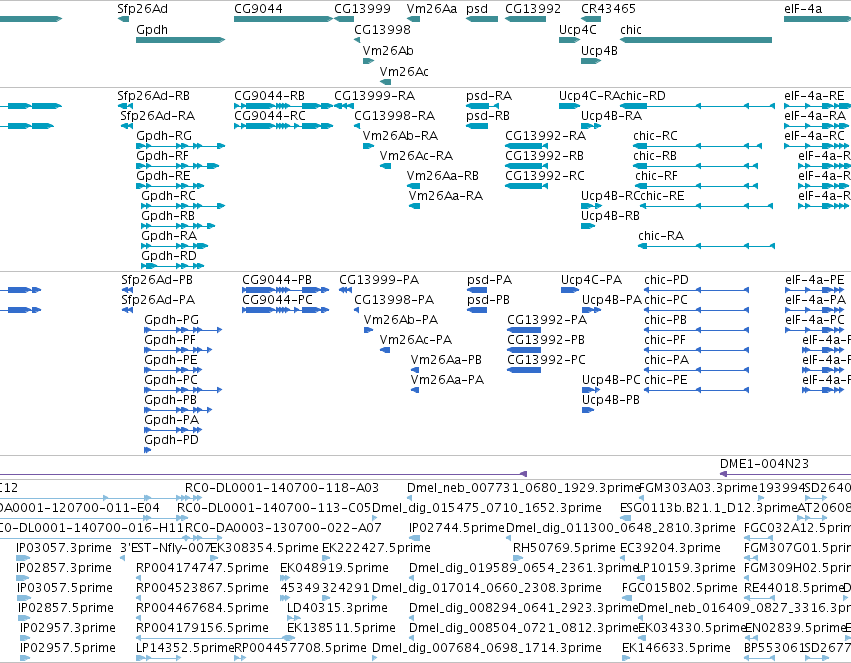Select the CG13992-PB protein label
The width and height of the screenshot is (851, 663).
pos(546,340)
